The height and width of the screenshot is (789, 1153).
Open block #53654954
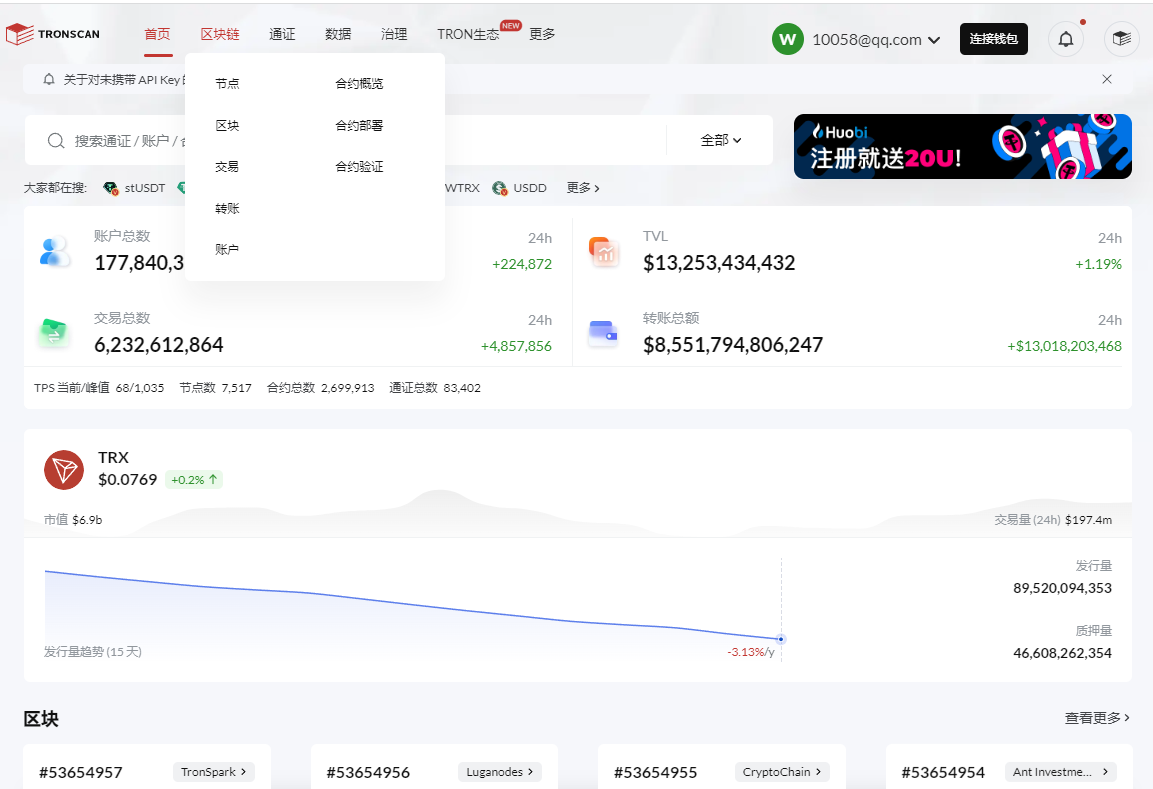coord(943,772)
